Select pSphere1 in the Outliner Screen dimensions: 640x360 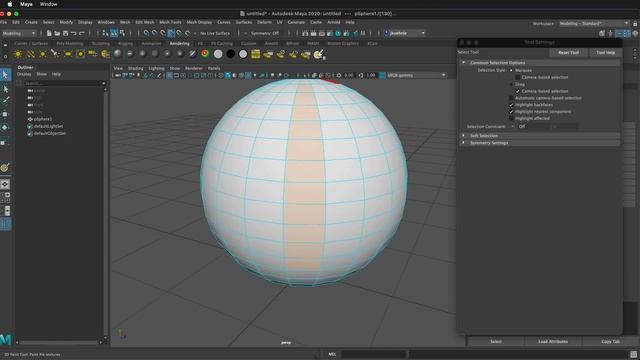pos(43,119)
